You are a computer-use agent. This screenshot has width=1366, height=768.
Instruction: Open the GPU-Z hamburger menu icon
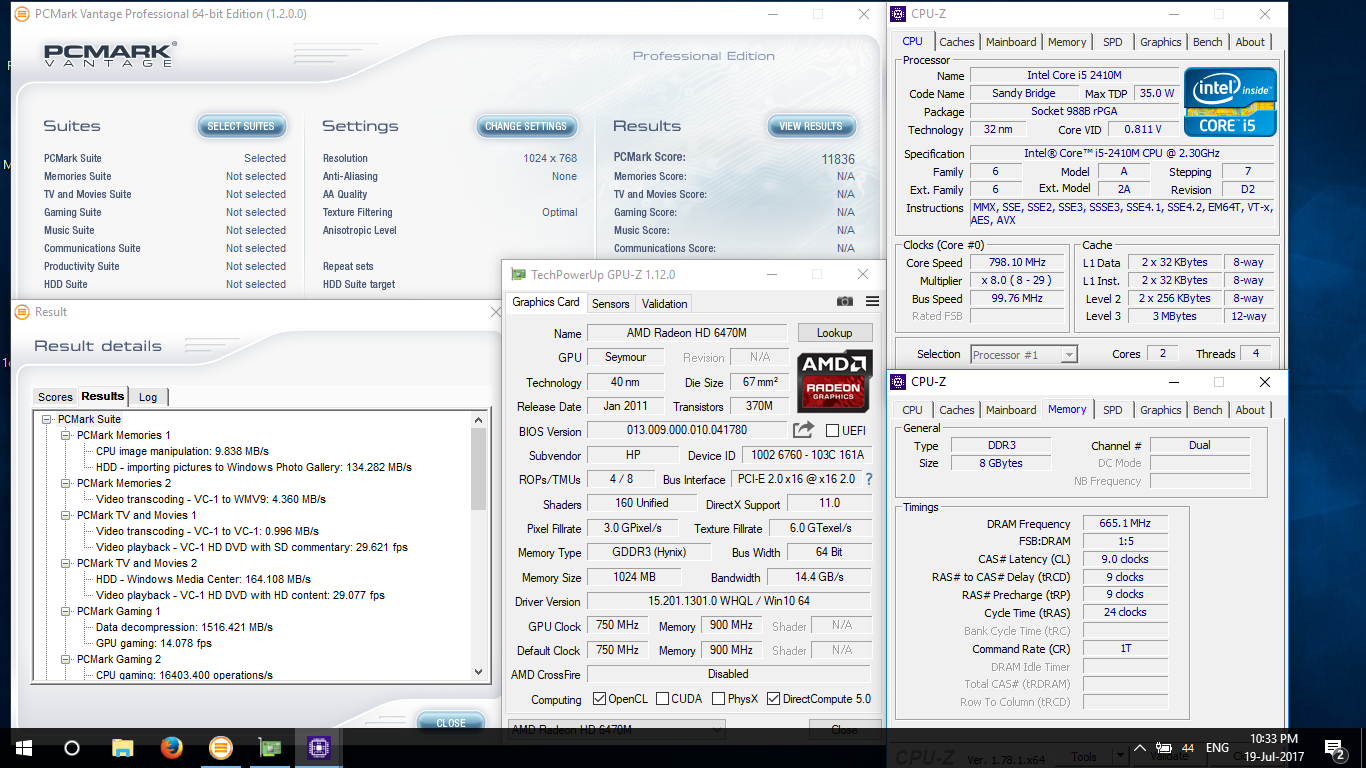tap(872, 302)
